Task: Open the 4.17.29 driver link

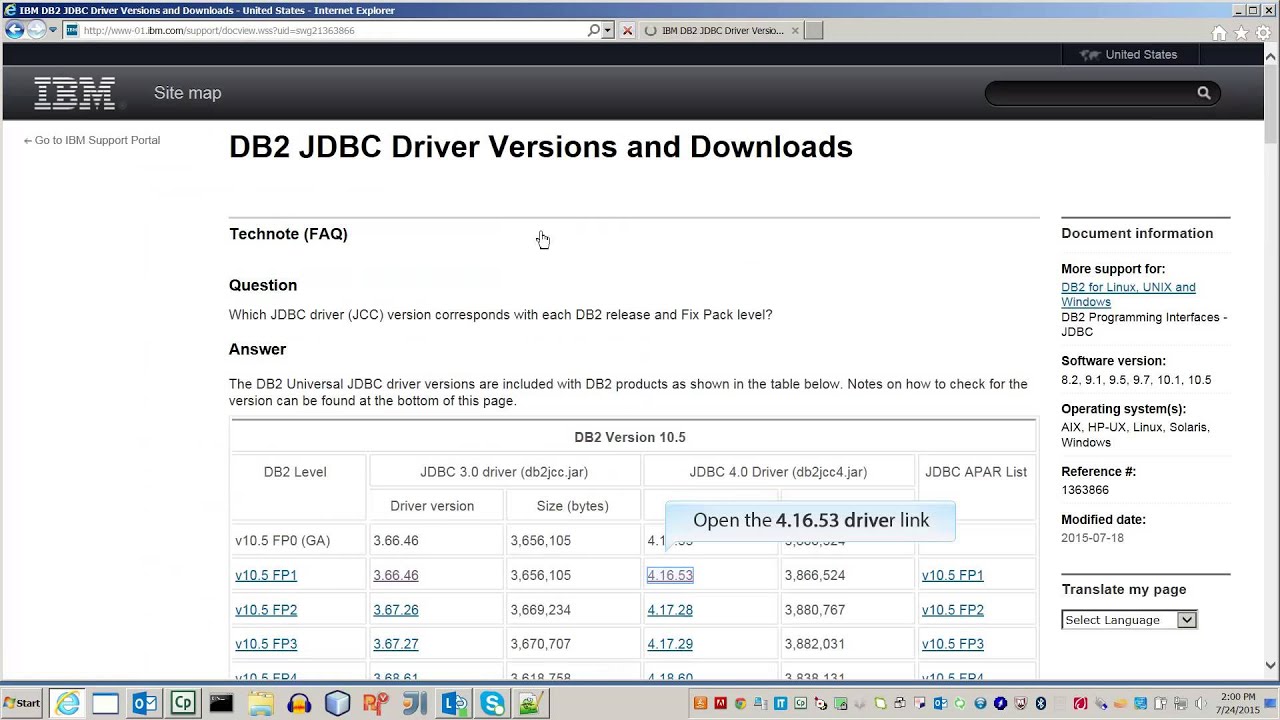Action: (670, 644)
